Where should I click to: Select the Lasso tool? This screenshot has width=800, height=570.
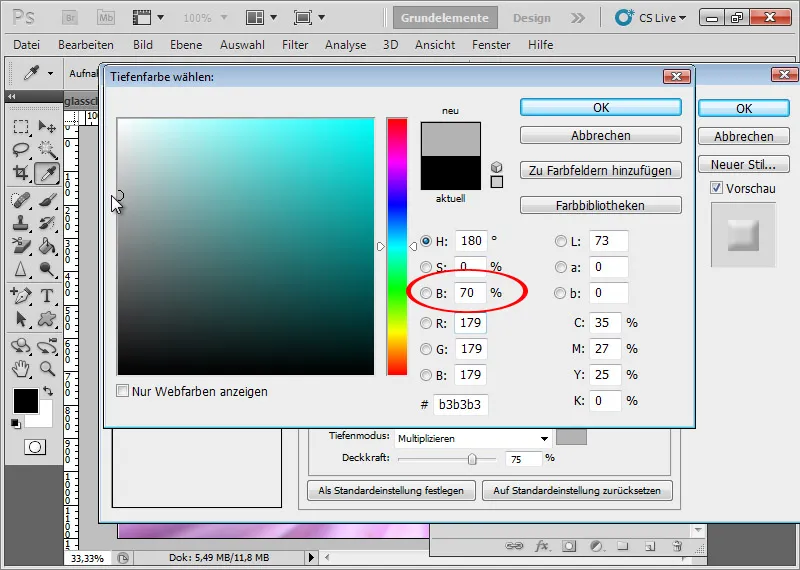[21, 150]
